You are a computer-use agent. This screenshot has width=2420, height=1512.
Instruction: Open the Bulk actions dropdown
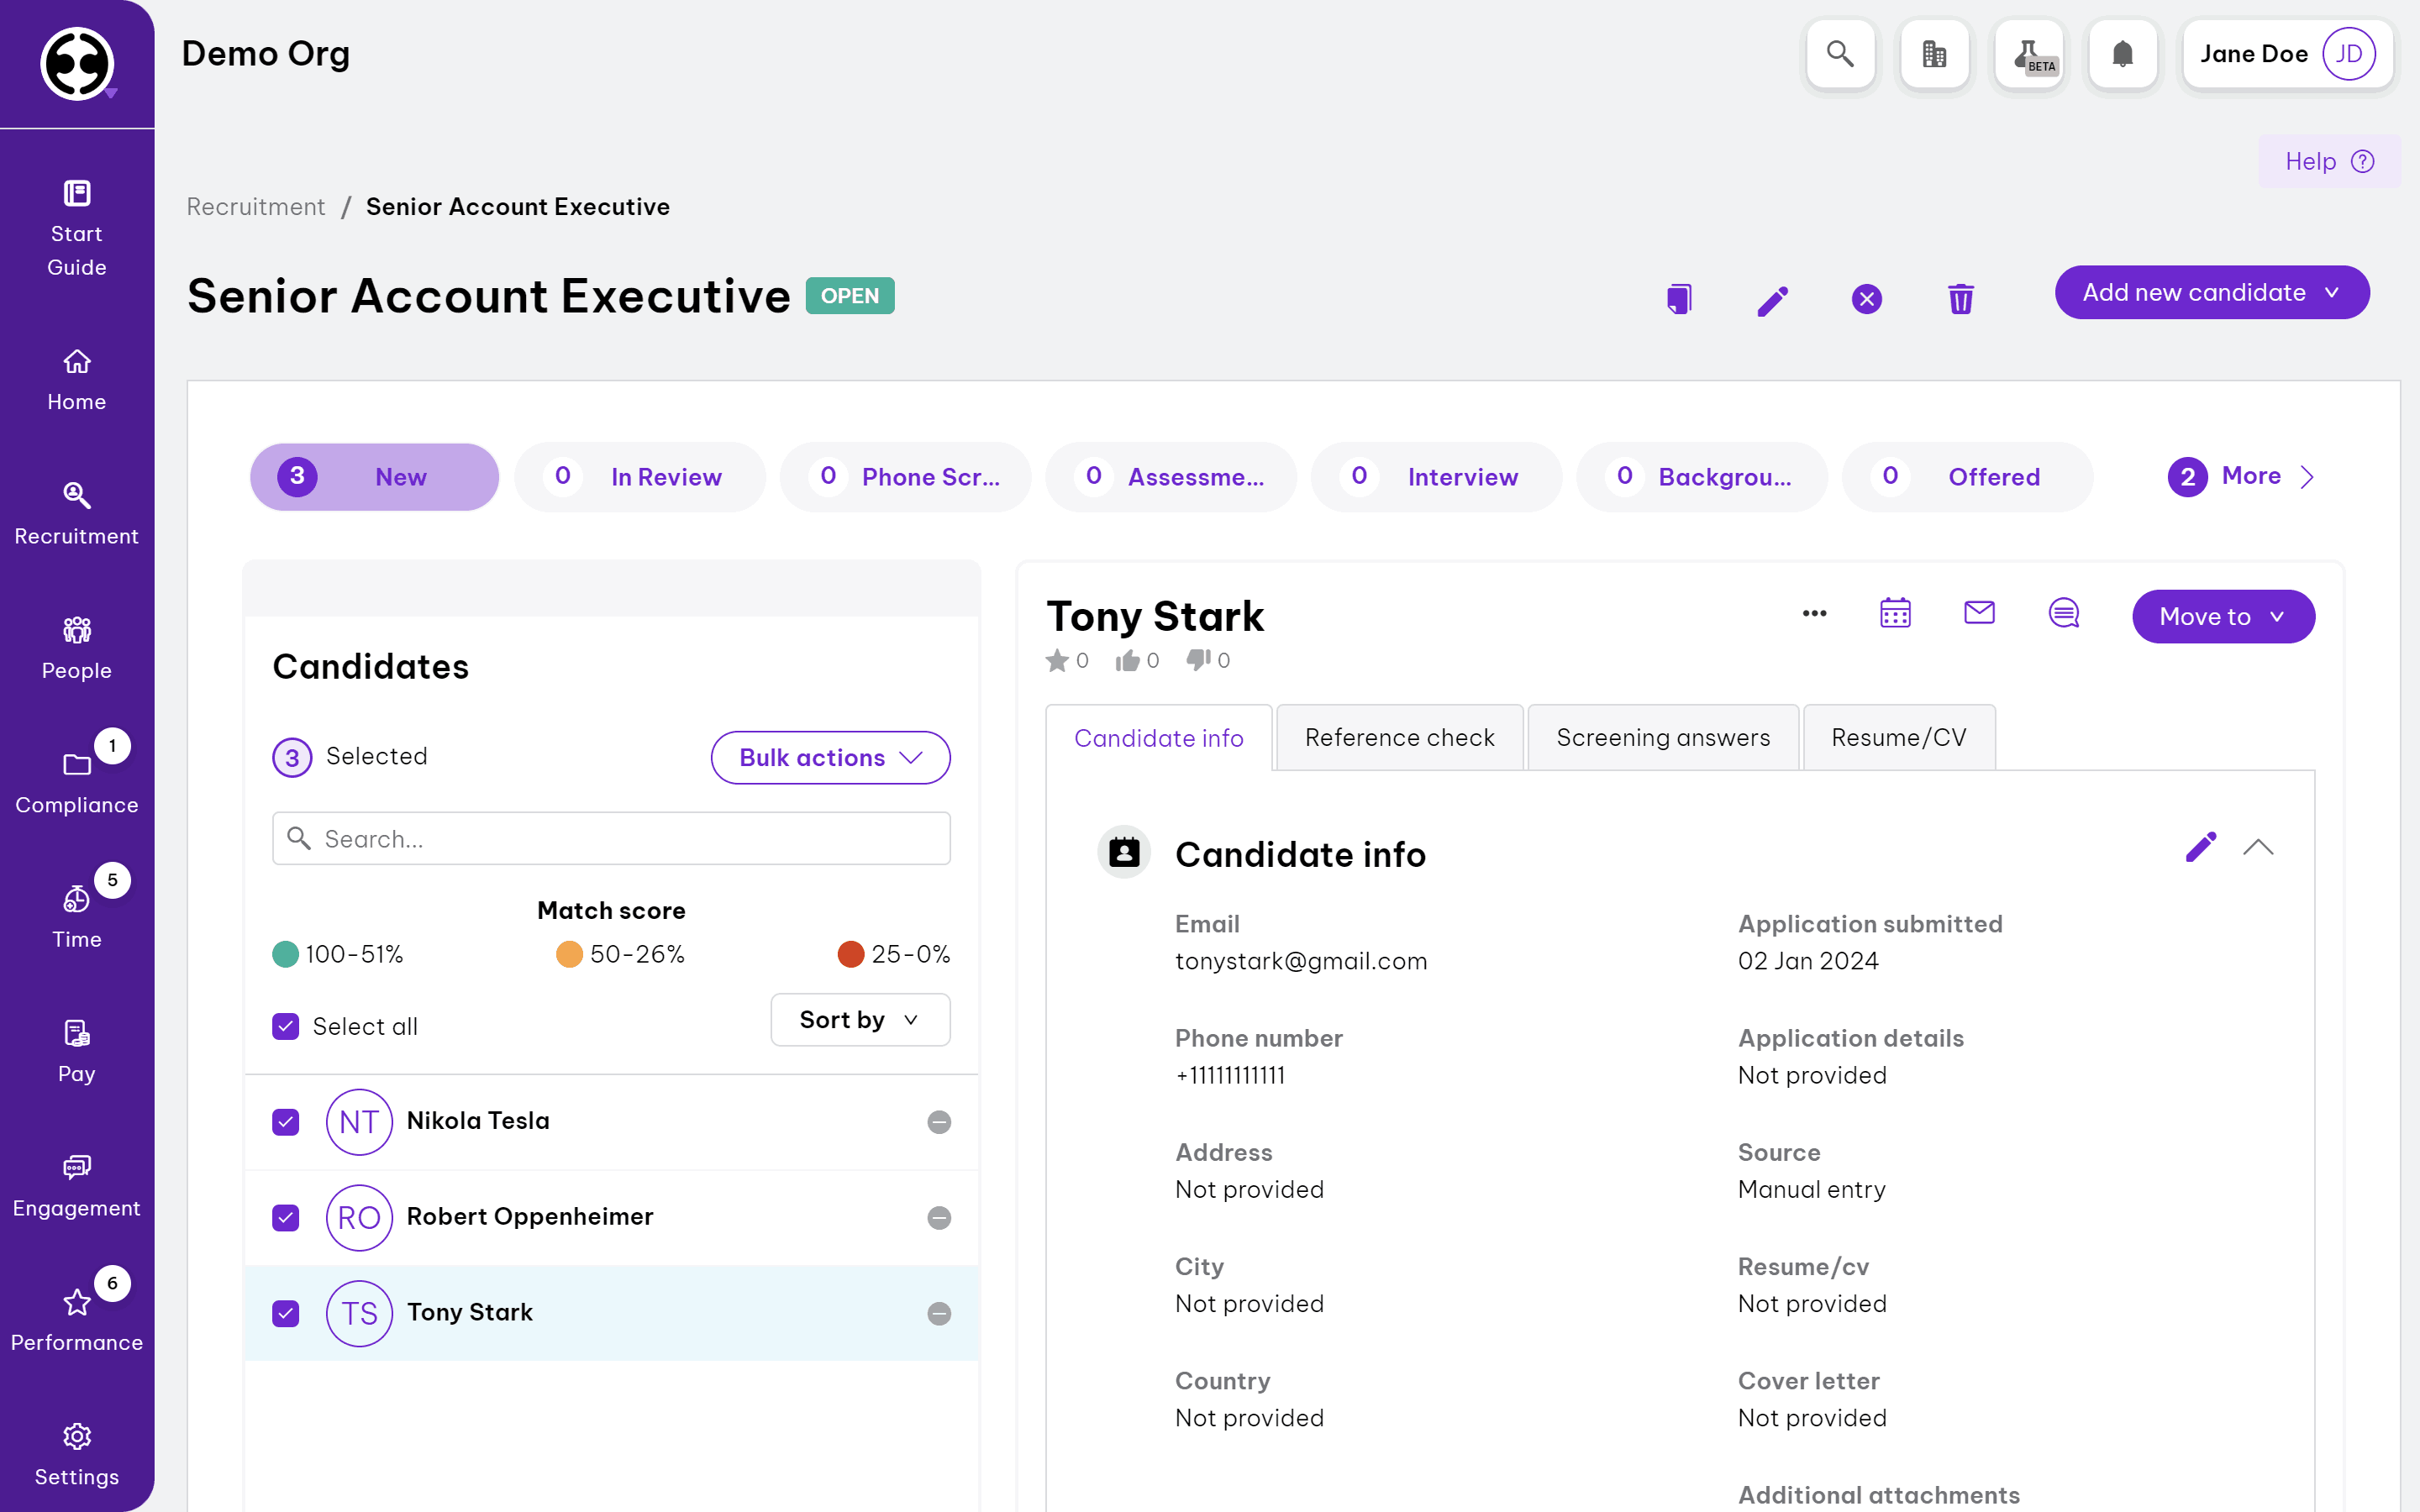tap(830, 758)
